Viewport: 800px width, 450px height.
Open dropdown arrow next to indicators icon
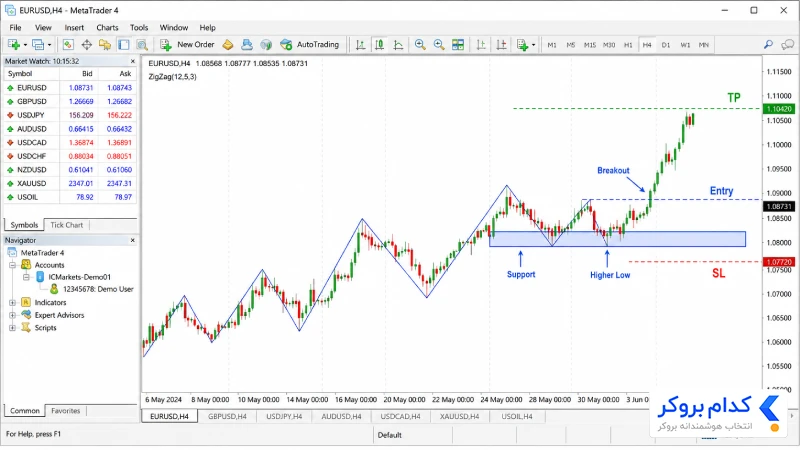(534, 45)
